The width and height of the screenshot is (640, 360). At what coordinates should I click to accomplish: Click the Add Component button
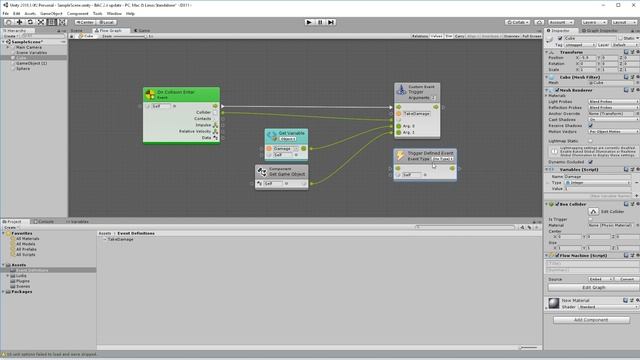(591, 320)
